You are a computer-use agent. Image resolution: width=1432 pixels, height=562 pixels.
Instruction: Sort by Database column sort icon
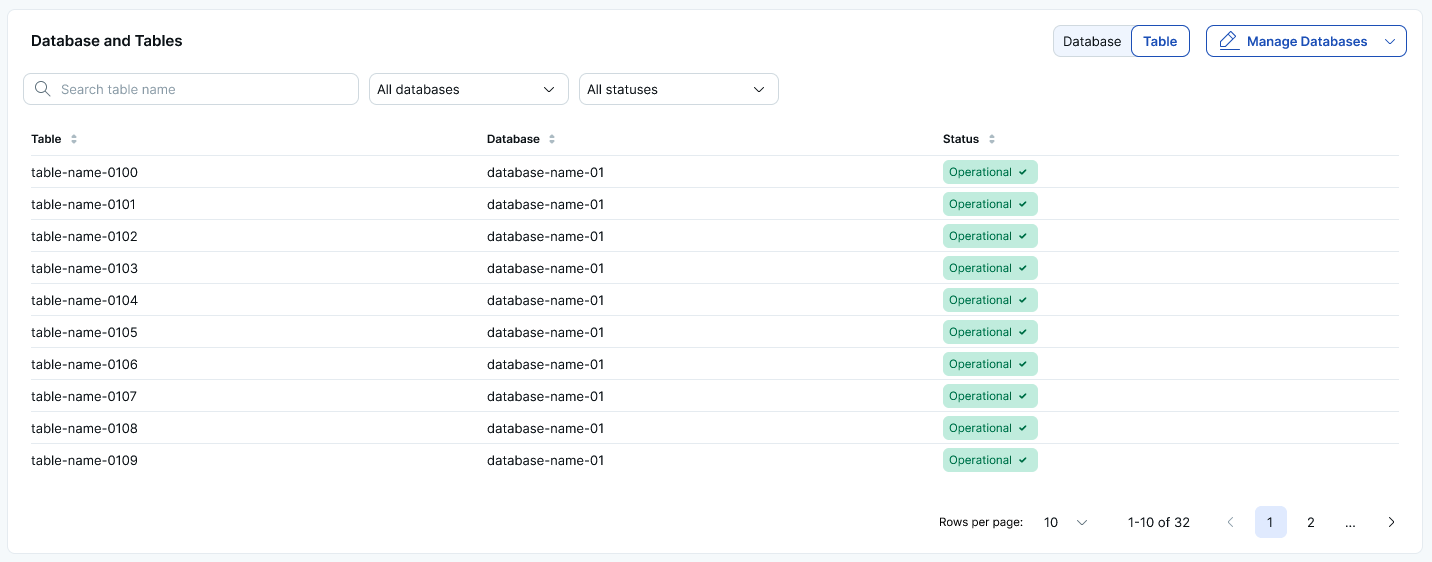click(552, 139)
